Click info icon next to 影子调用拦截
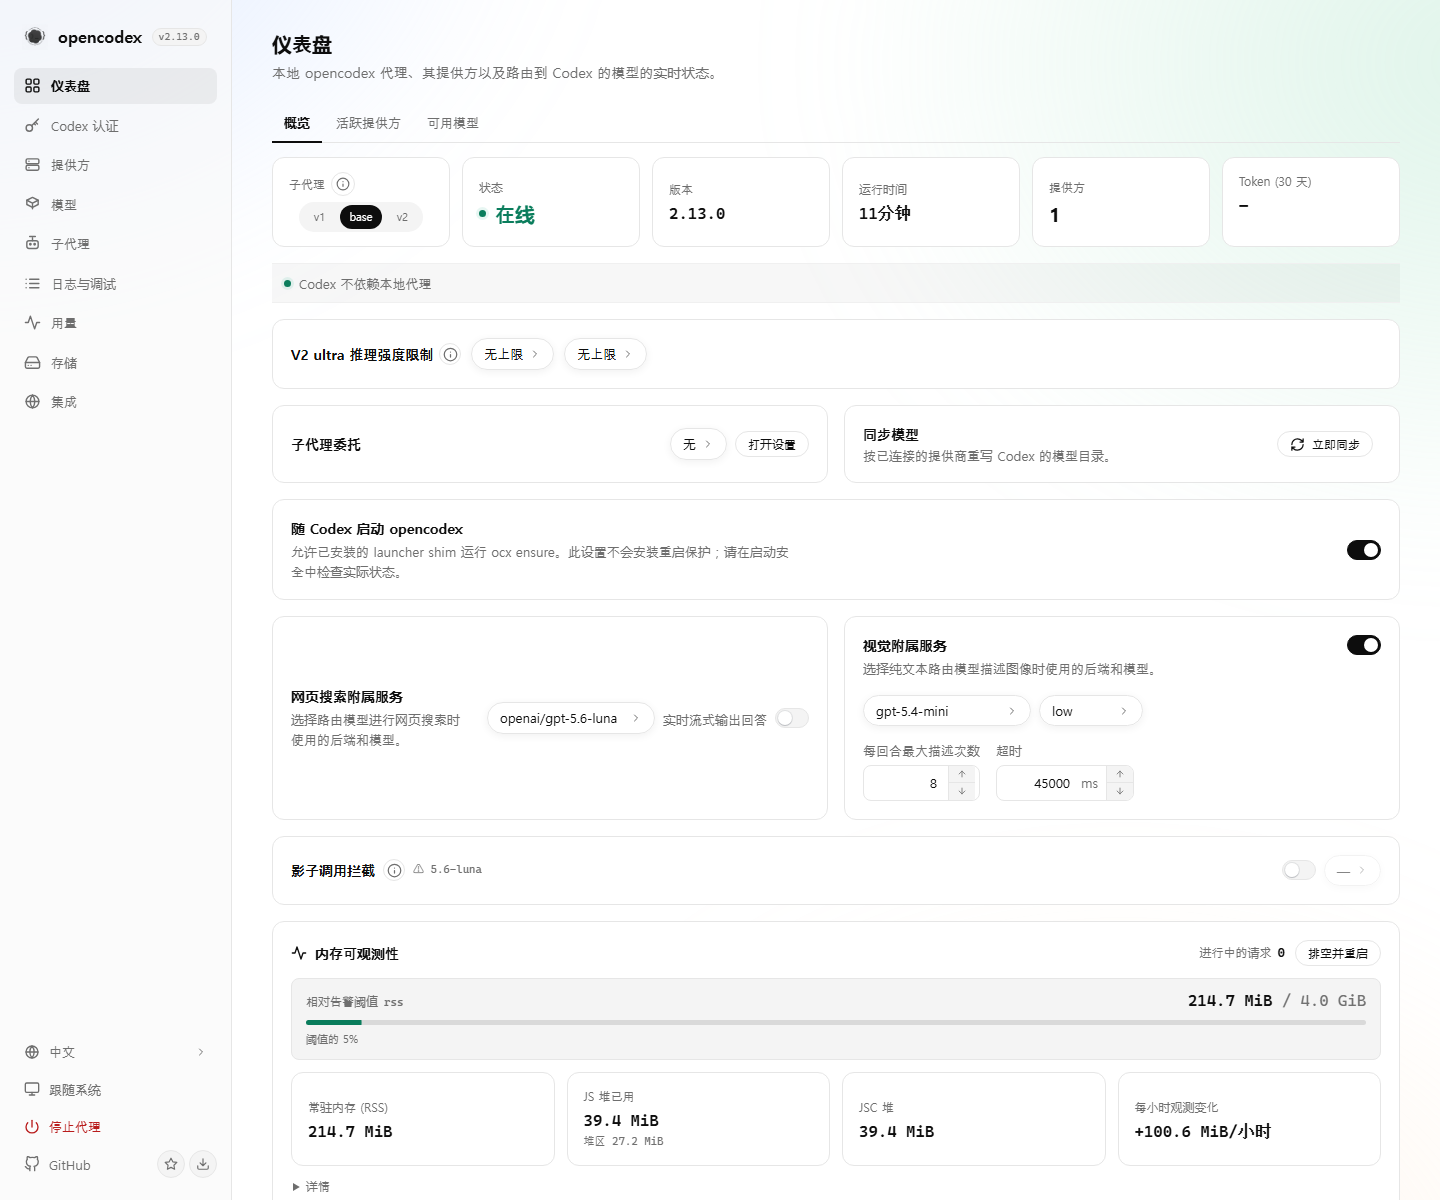The width and height of the screenshot is (1440, 1200). (x=394, y=871)
